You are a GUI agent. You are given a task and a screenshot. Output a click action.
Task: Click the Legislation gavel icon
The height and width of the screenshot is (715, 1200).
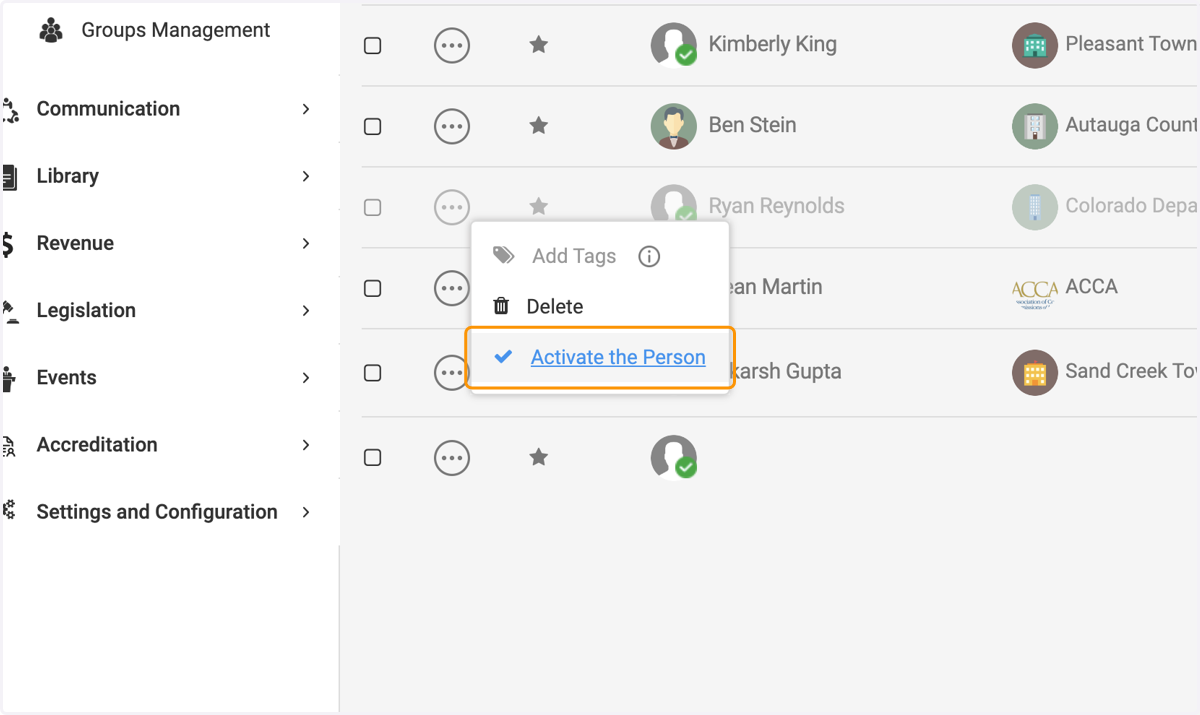[10, 312]
